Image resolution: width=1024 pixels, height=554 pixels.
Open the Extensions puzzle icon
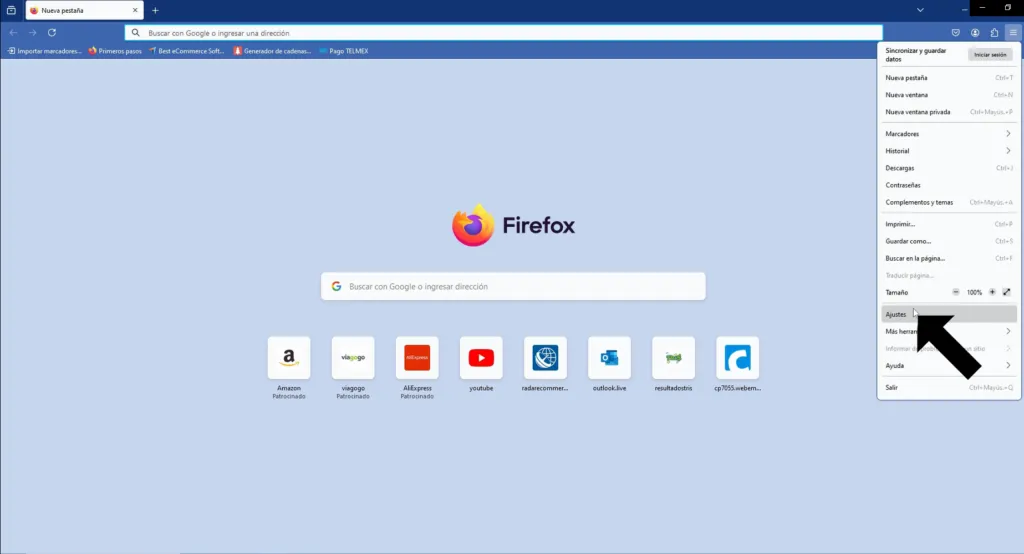(x=994, y=33)
